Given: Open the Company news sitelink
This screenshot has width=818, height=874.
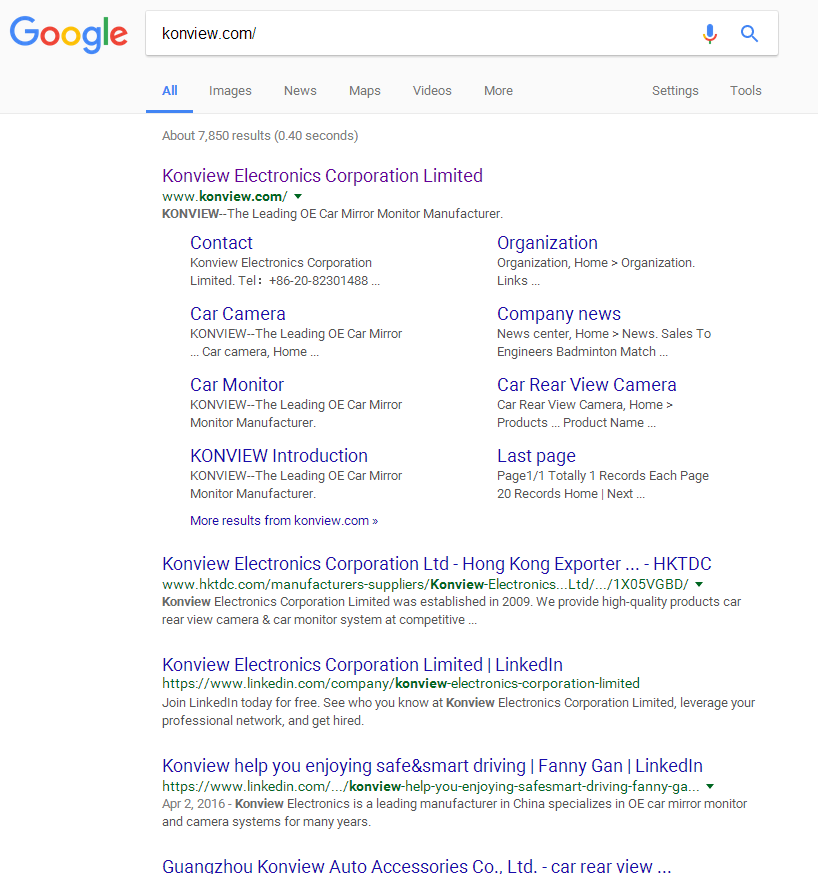Looking at the screenshot, I should click(x=559, y=314).
